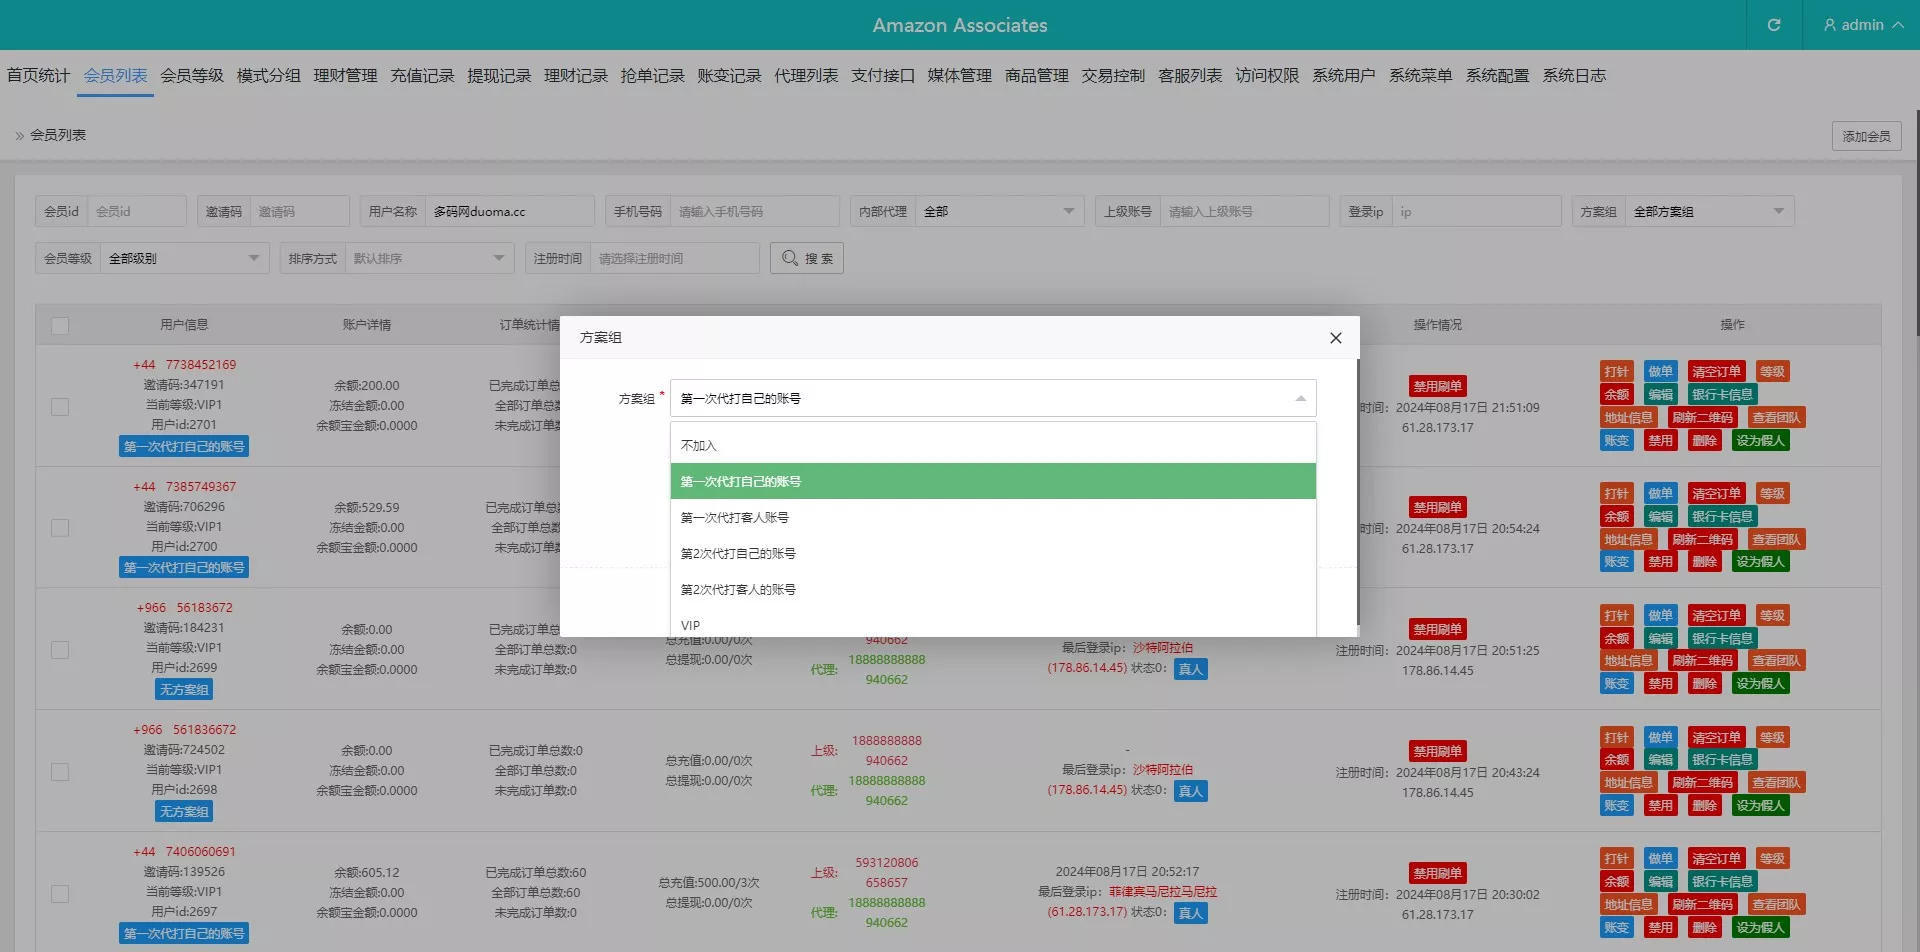The image size is (1920, 952).
Task: Click the magnifier 搜索 search button
Action: point(807,258)
